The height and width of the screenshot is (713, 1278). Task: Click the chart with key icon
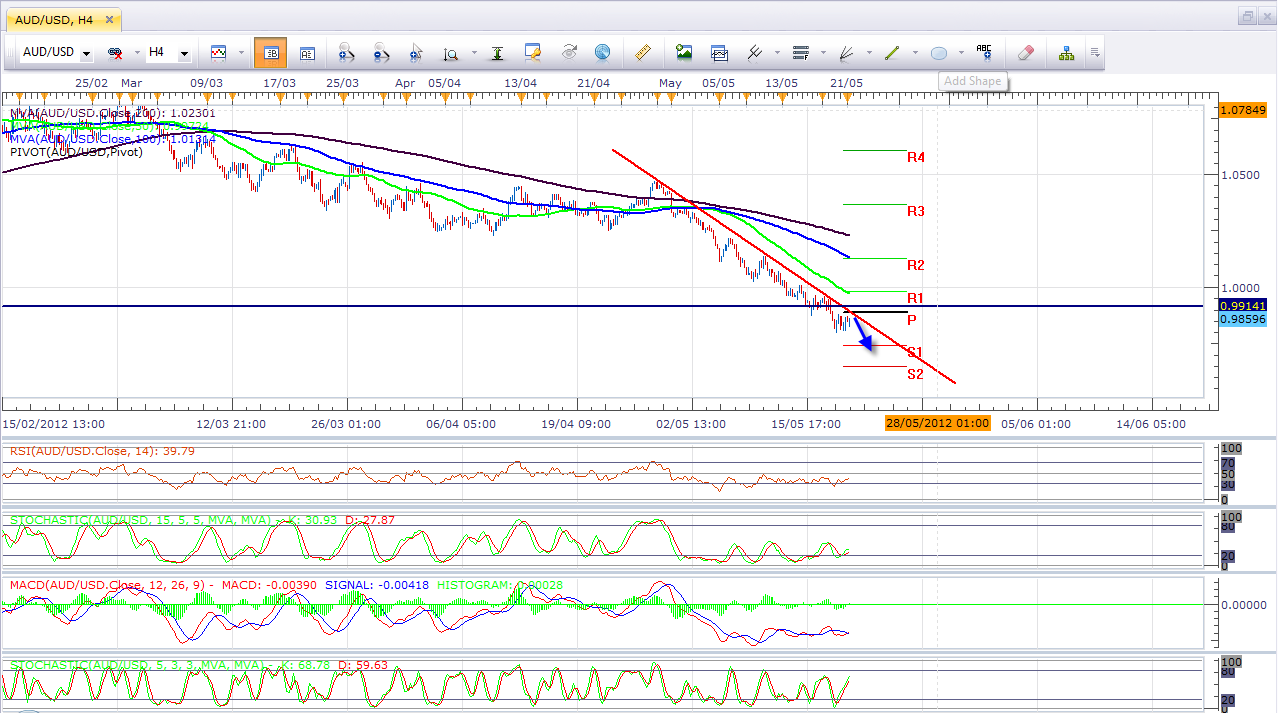(x=533, y=52)
